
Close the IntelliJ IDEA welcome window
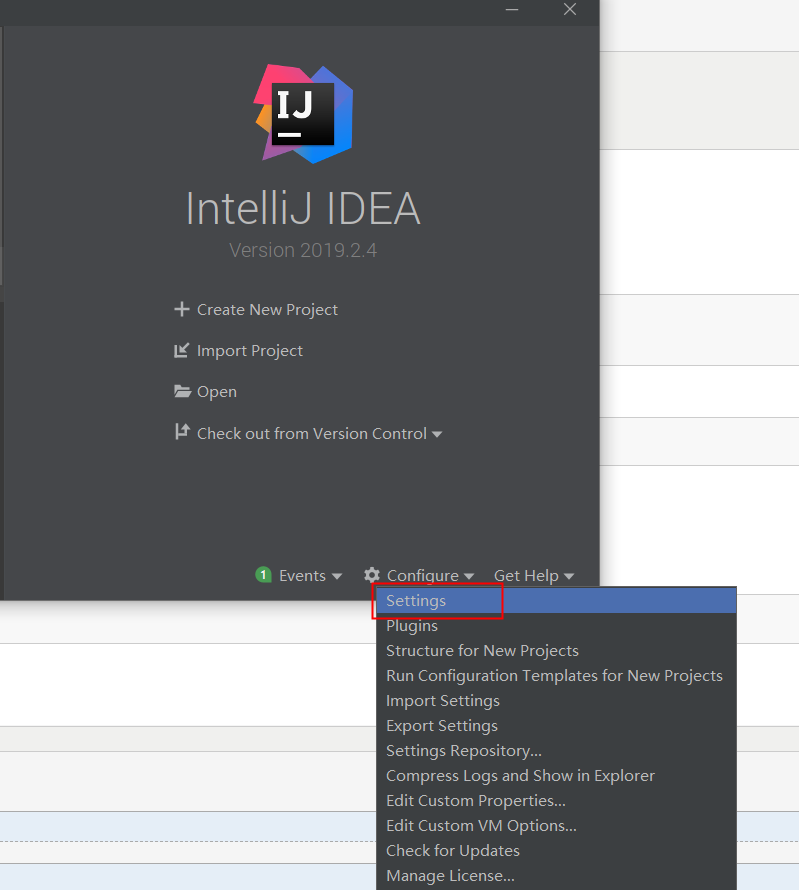570,9
